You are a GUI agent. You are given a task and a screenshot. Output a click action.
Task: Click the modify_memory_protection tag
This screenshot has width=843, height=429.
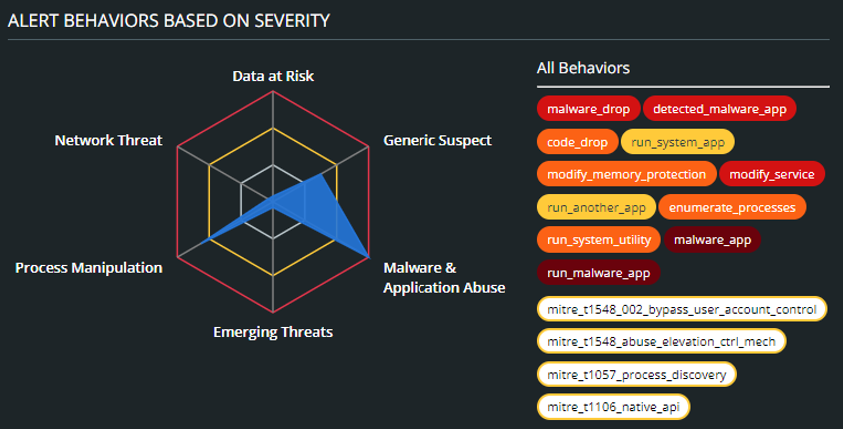pyautogui.click(x=625, y=175)
